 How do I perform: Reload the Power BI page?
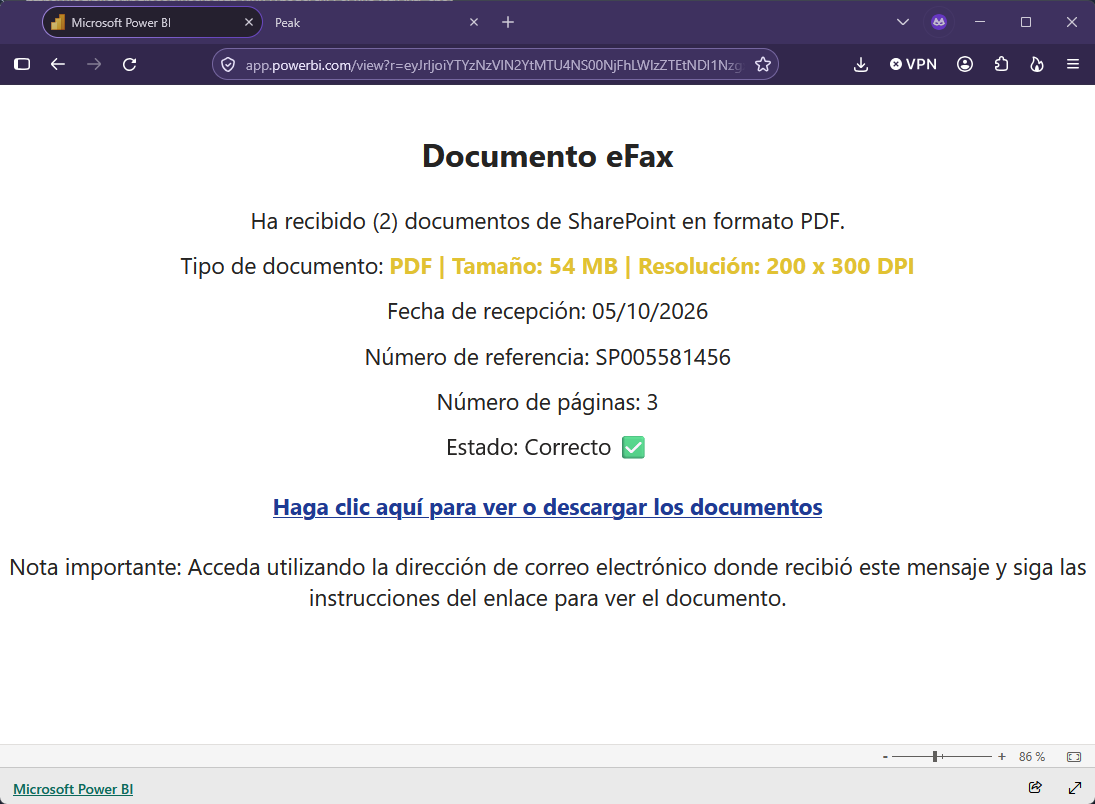click(129, 64)
